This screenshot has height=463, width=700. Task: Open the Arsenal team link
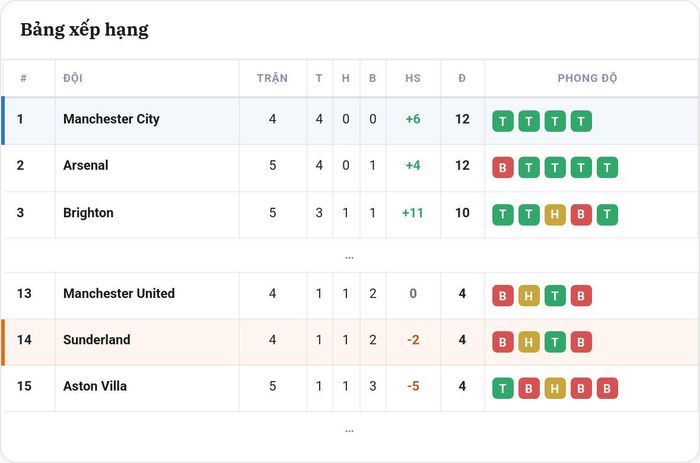click(86, 165)
